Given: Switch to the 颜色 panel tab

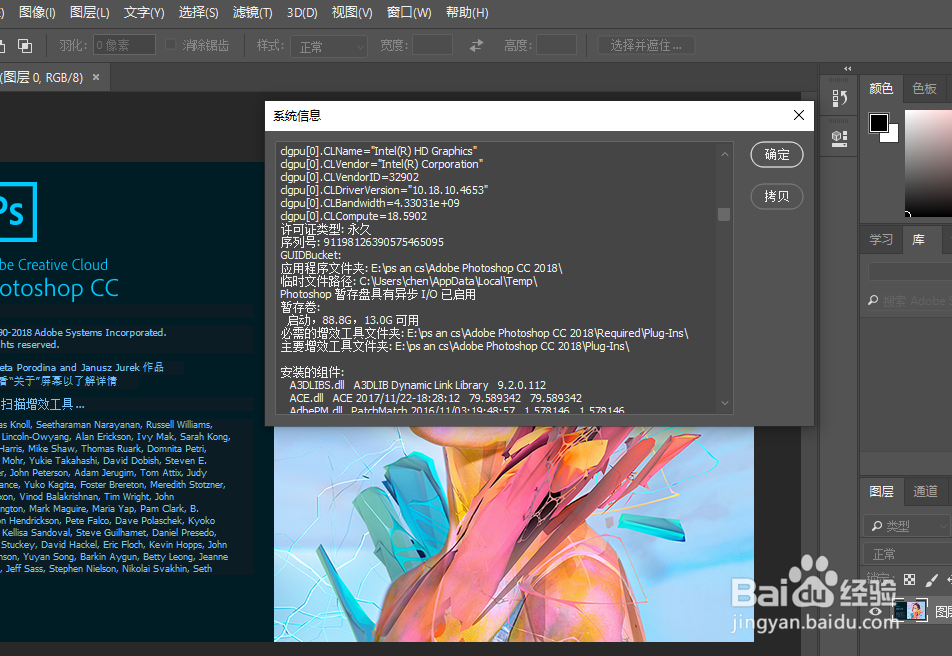Looking at the screenshot, I should point(881,89).
